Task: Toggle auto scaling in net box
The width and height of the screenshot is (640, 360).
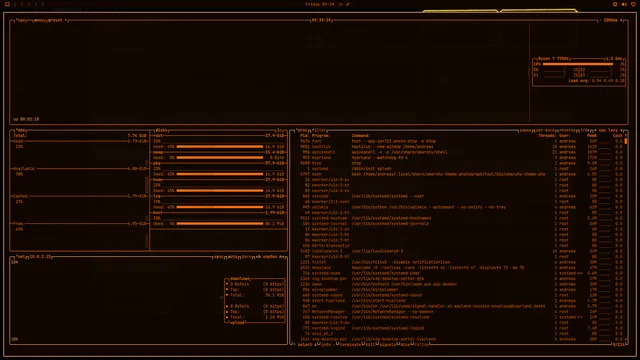Action: tap(233, 257)
